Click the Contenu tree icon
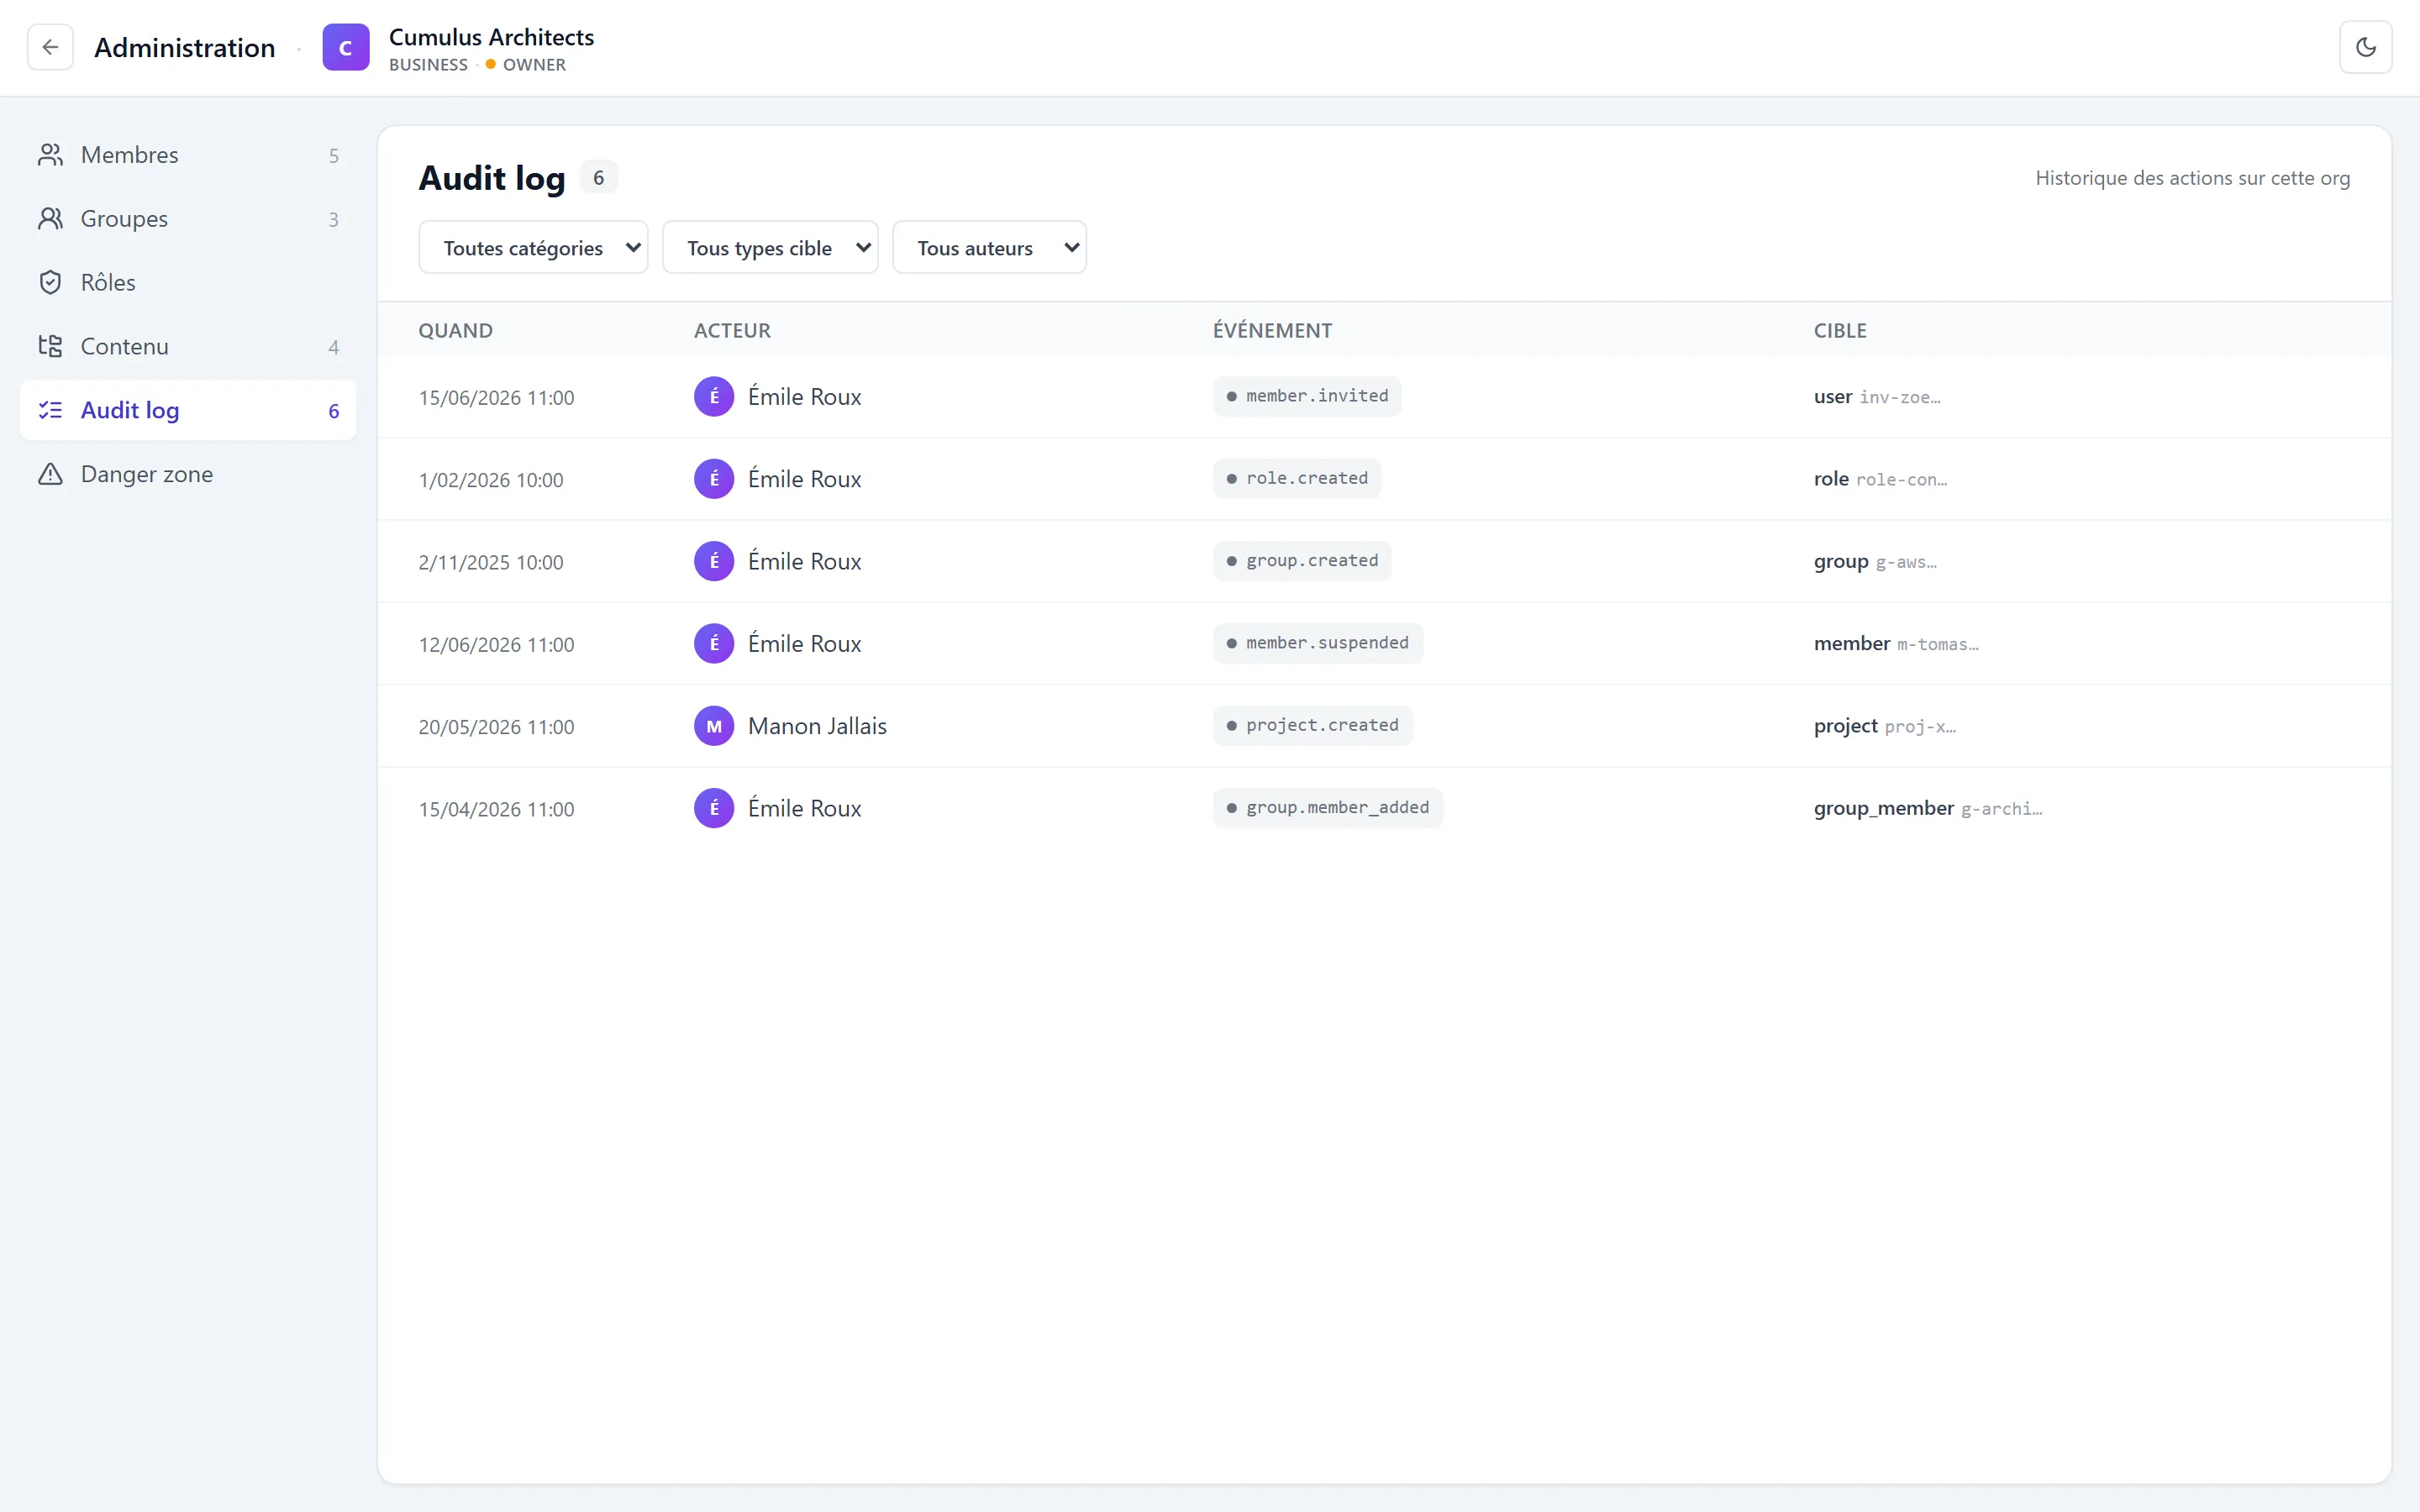 (50, 346)
